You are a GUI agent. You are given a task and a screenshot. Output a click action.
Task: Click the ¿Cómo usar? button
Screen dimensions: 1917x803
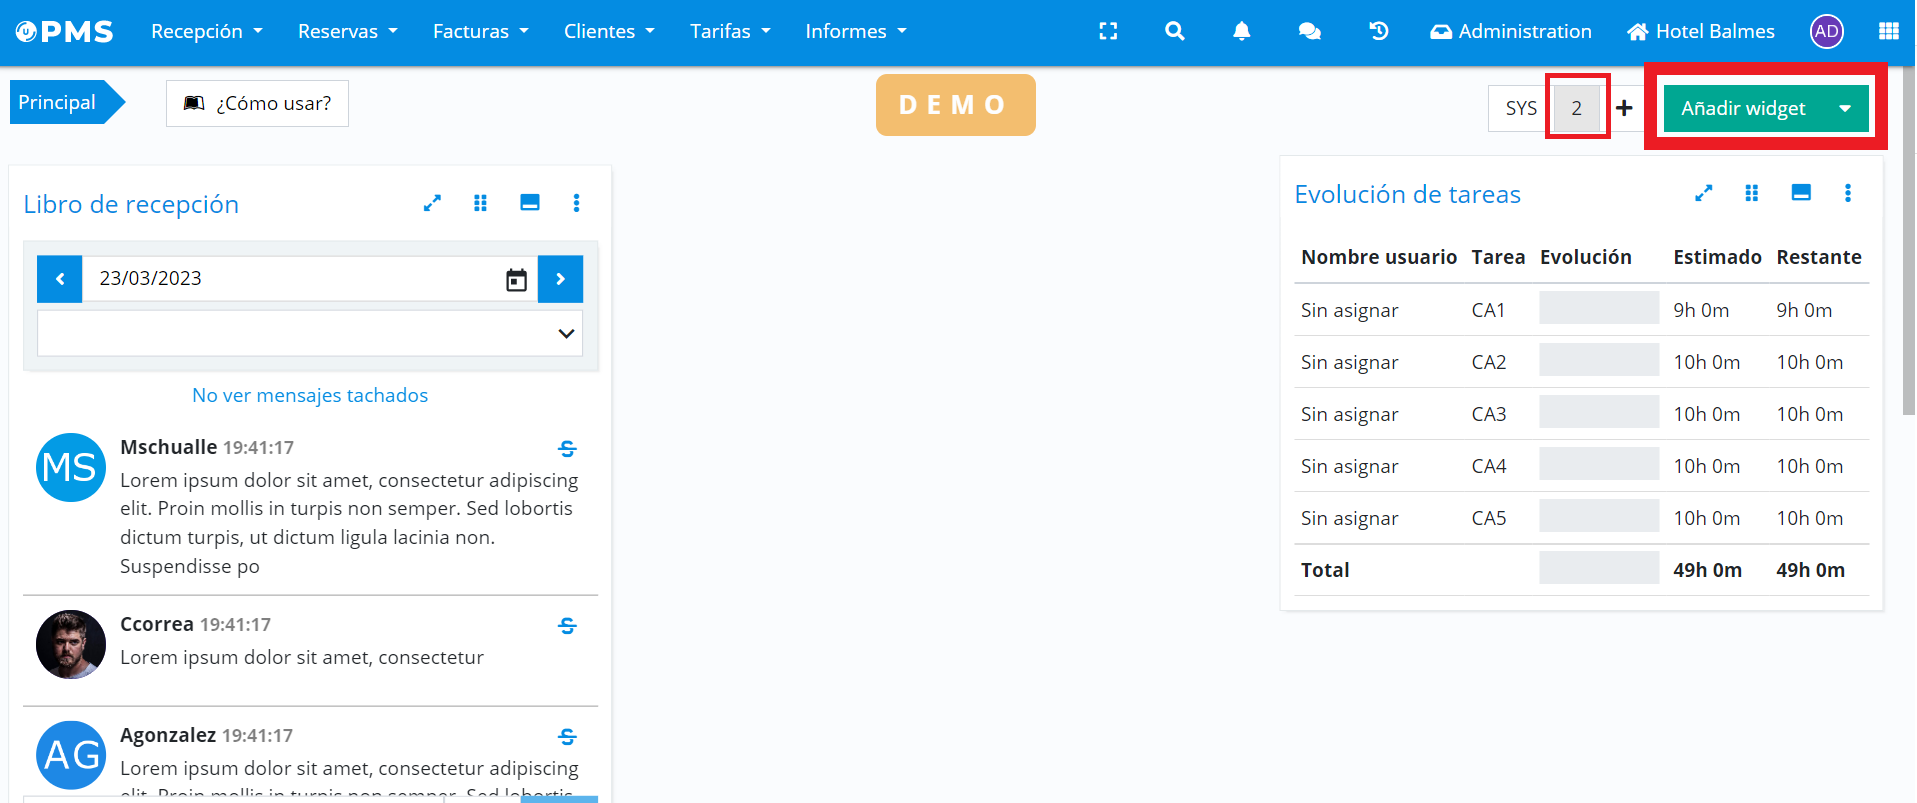257,103
